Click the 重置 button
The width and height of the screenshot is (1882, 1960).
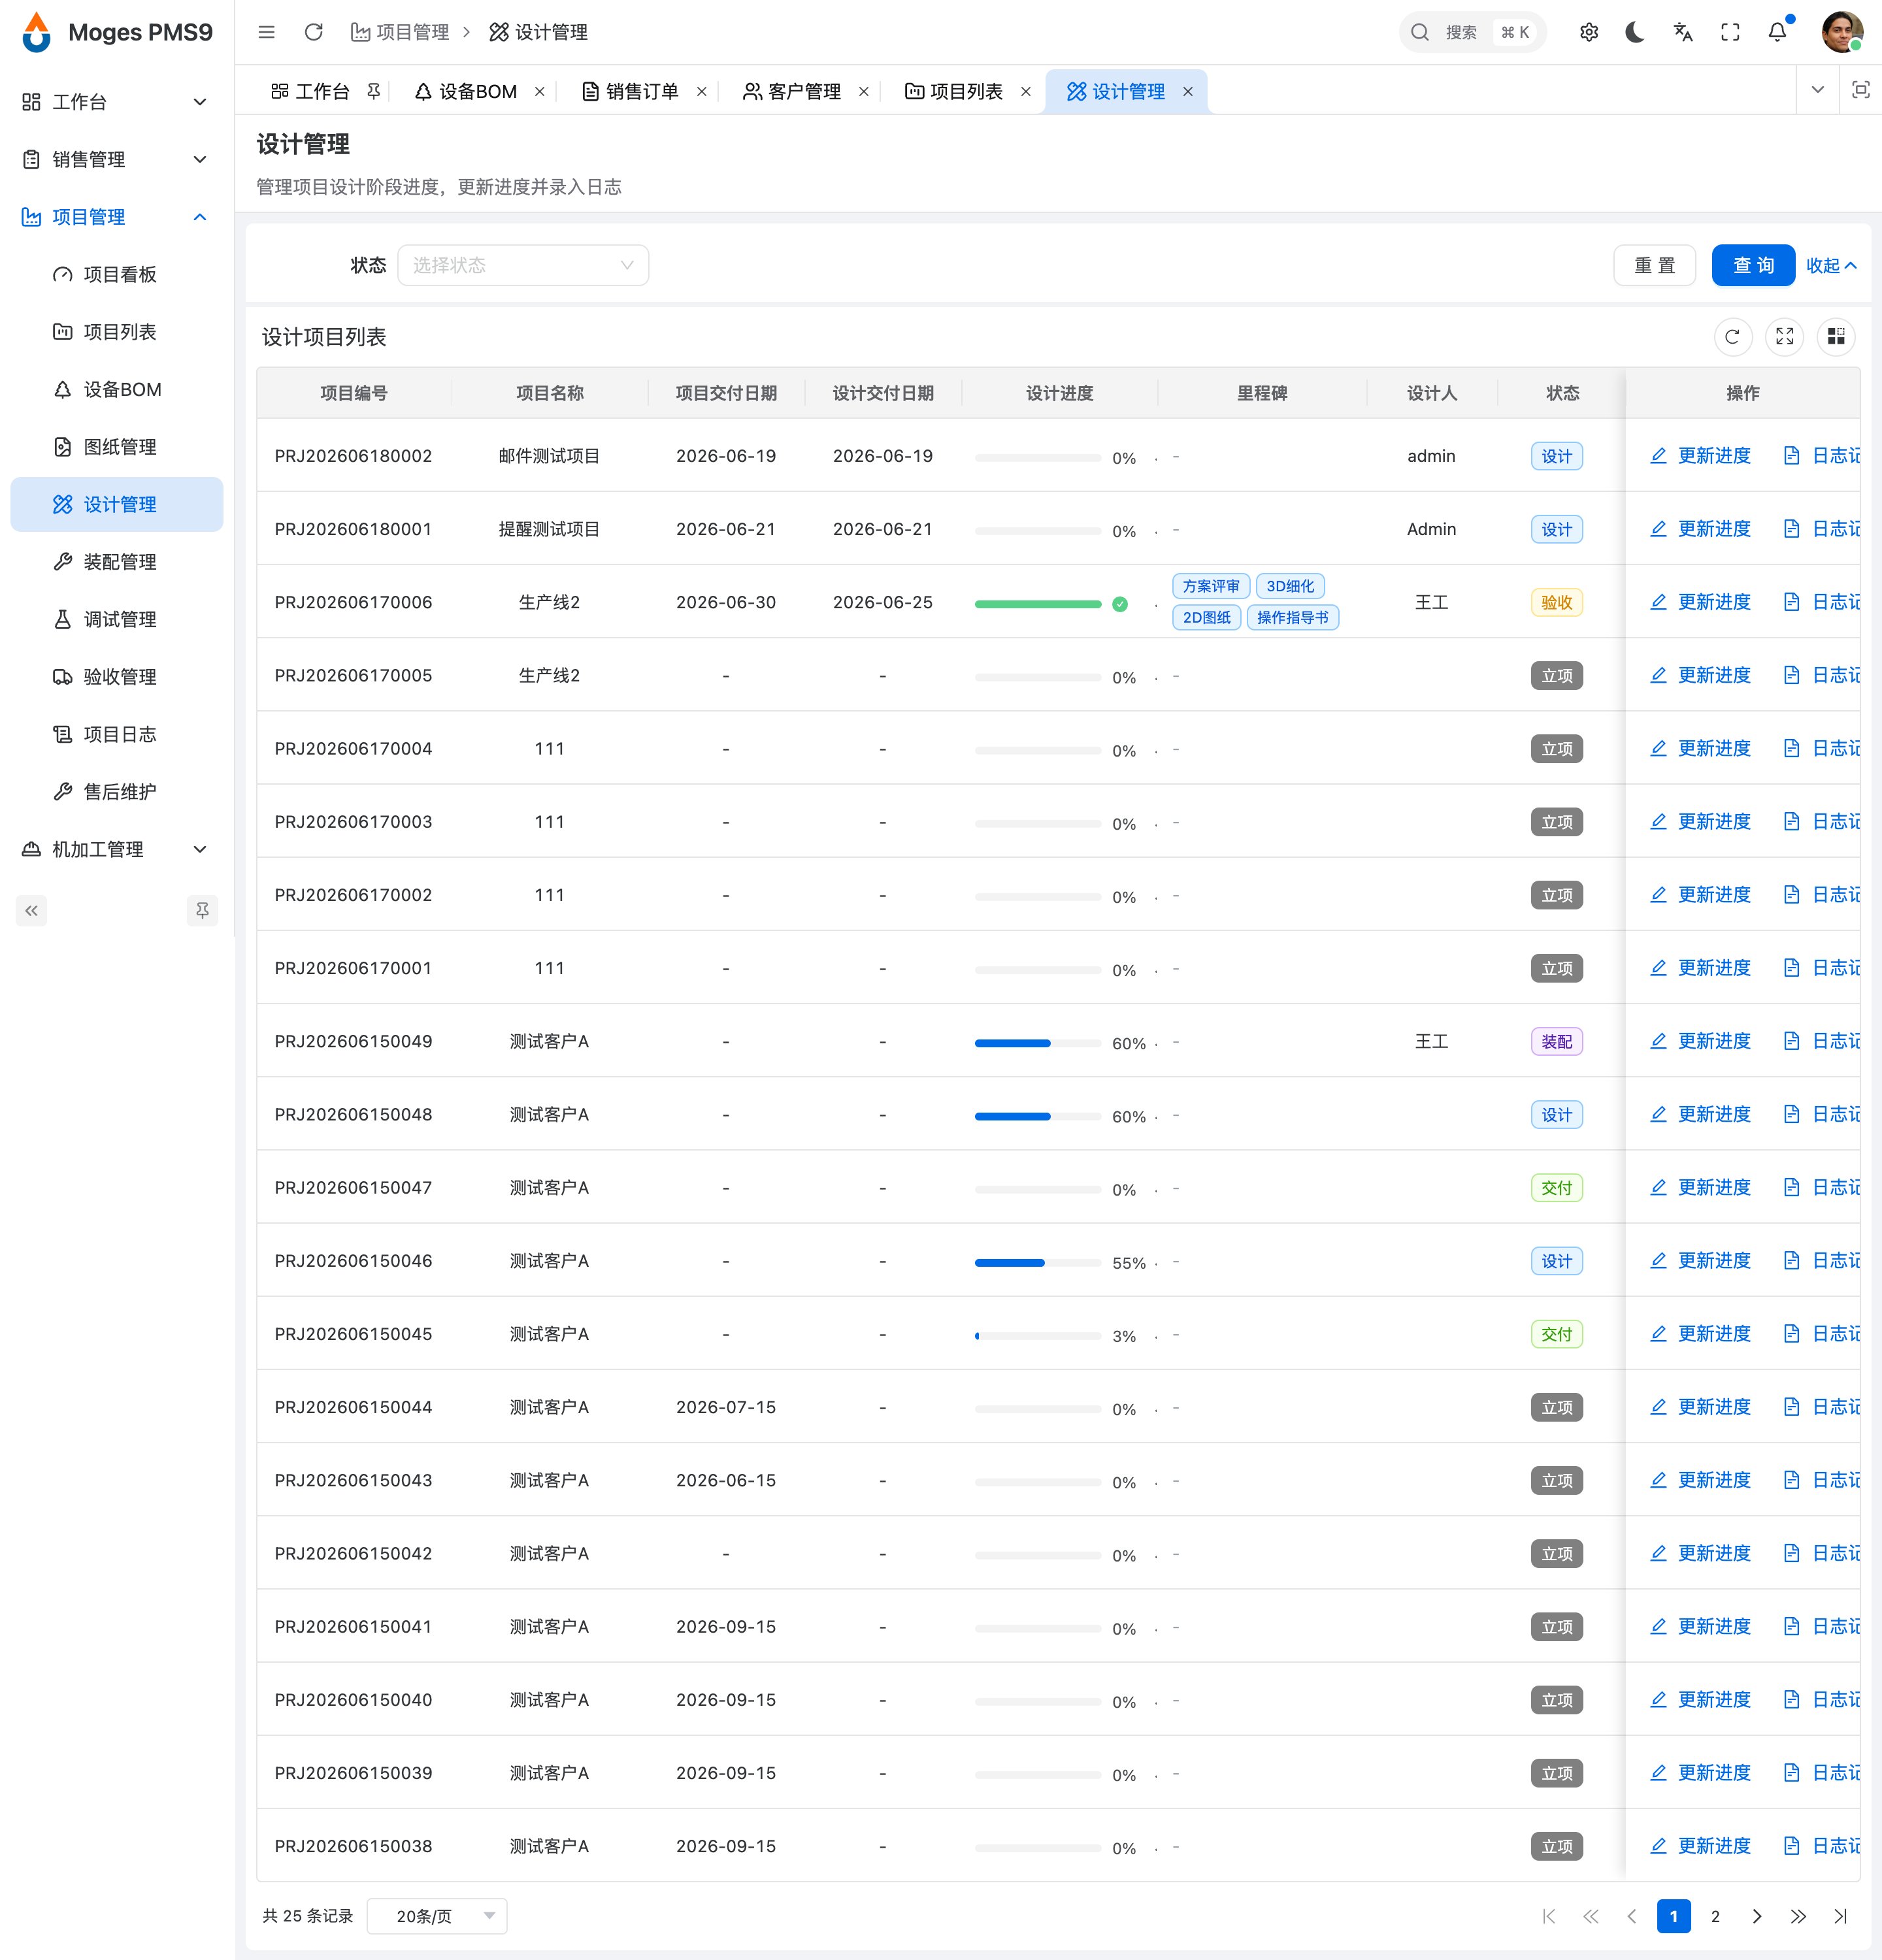coord(1654,265)
